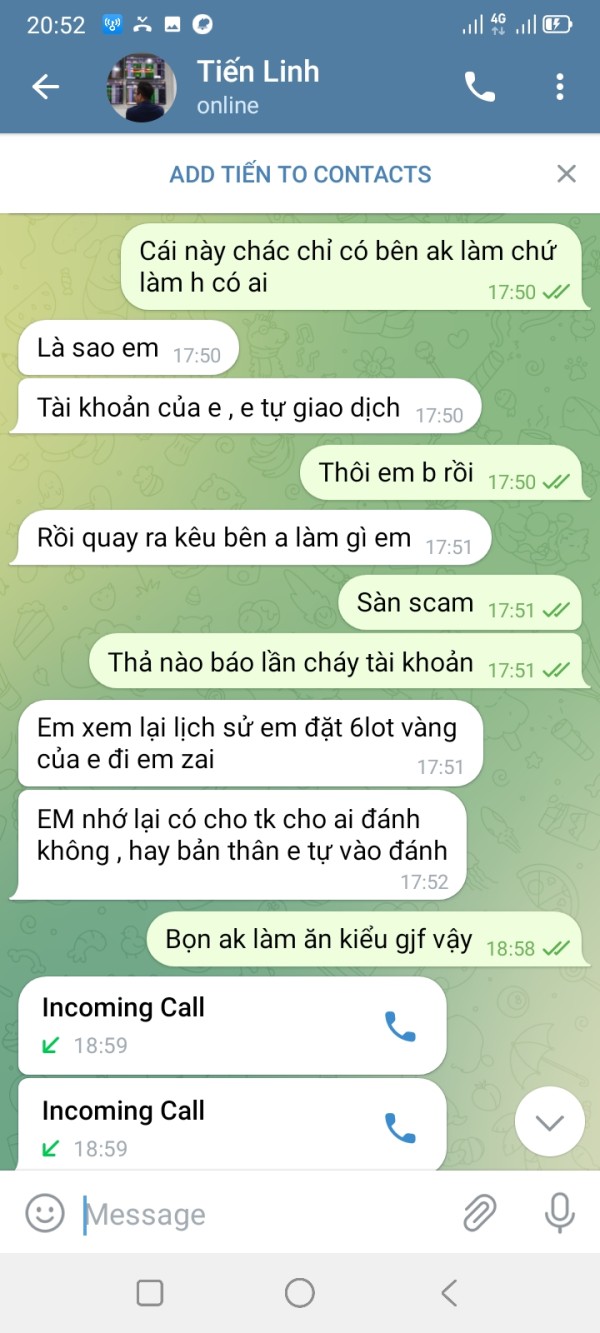
Task: Open the emoji picker smiley icon
Action: point(45,1213)
